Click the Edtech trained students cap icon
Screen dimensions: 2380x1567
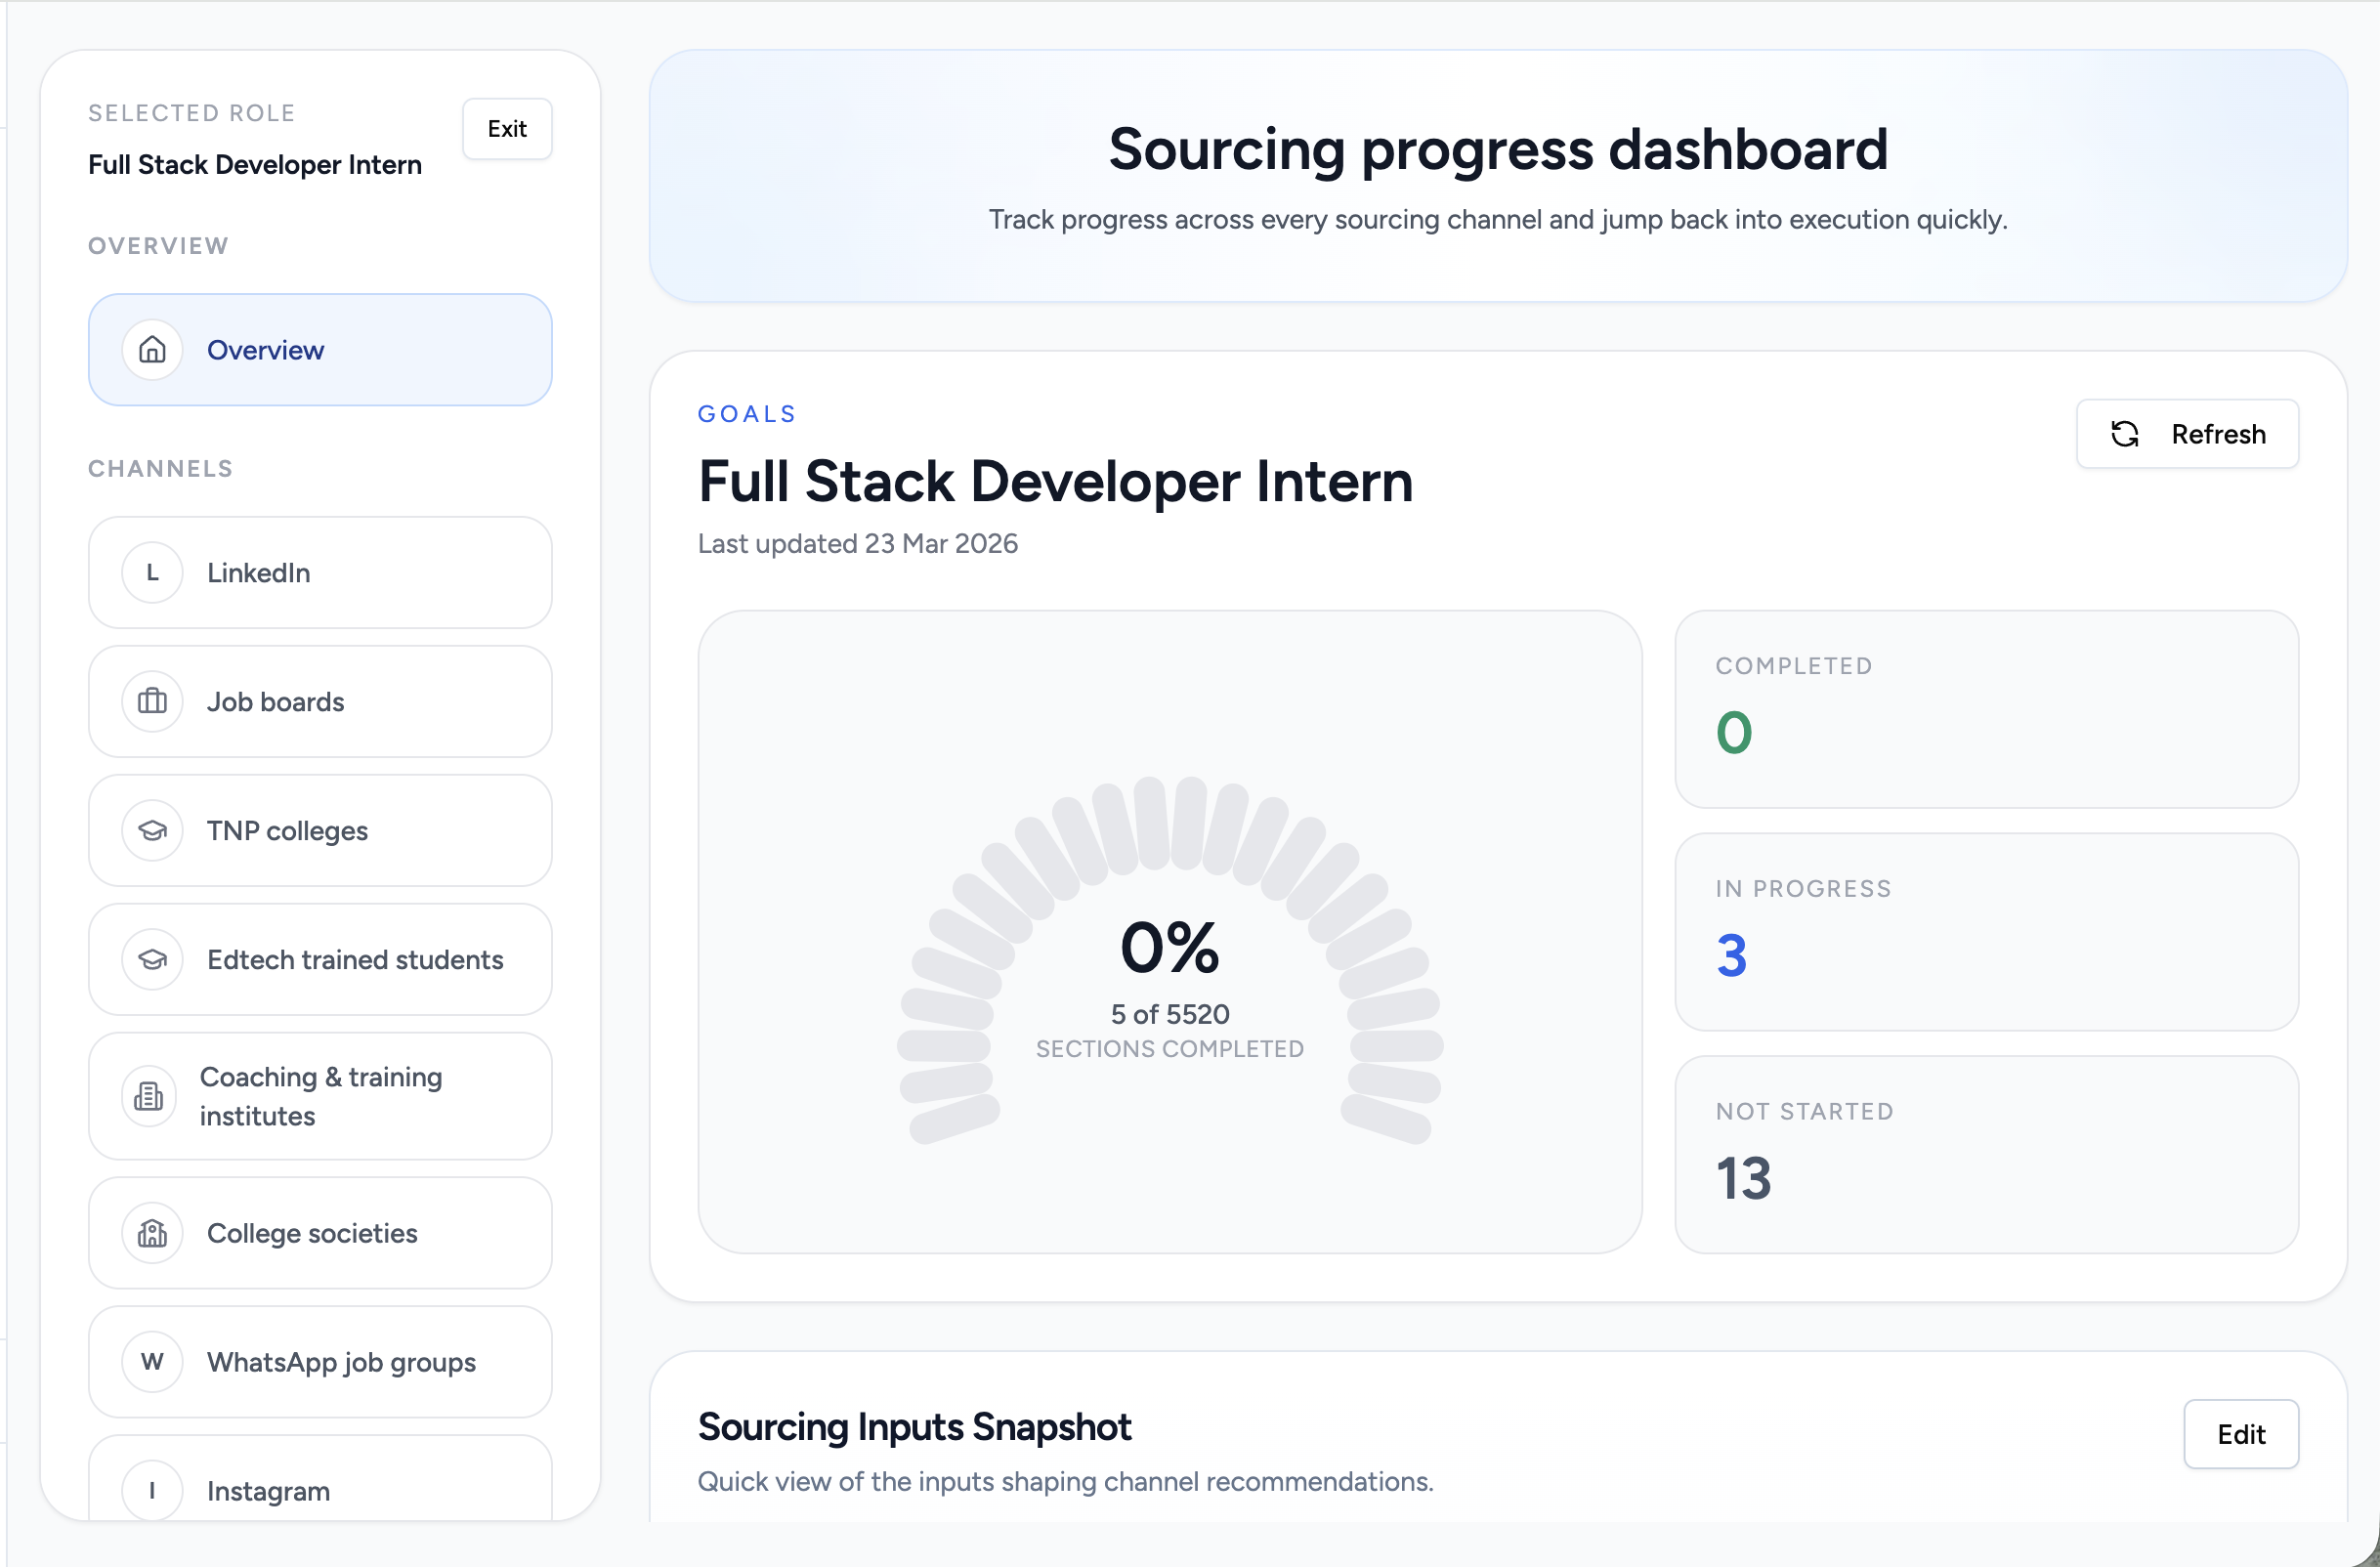152,960
